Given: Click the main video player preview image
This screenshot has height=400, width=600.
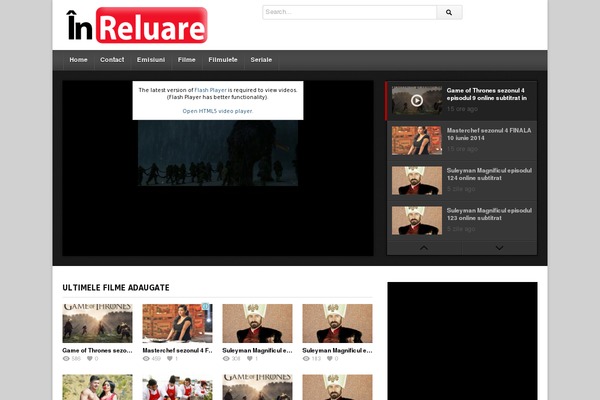Looking at the screenshot, I should coord(218,153).
